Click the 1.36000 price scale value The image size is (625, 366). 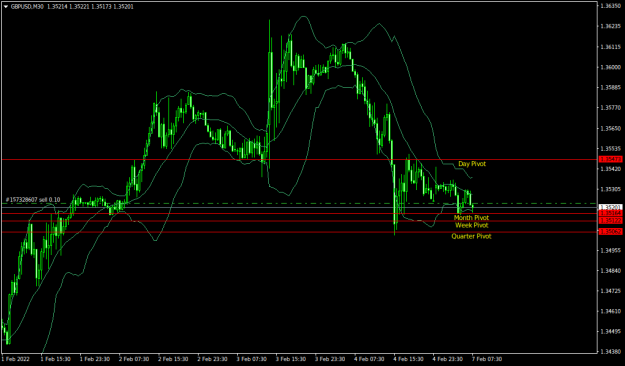coord(611,67)
